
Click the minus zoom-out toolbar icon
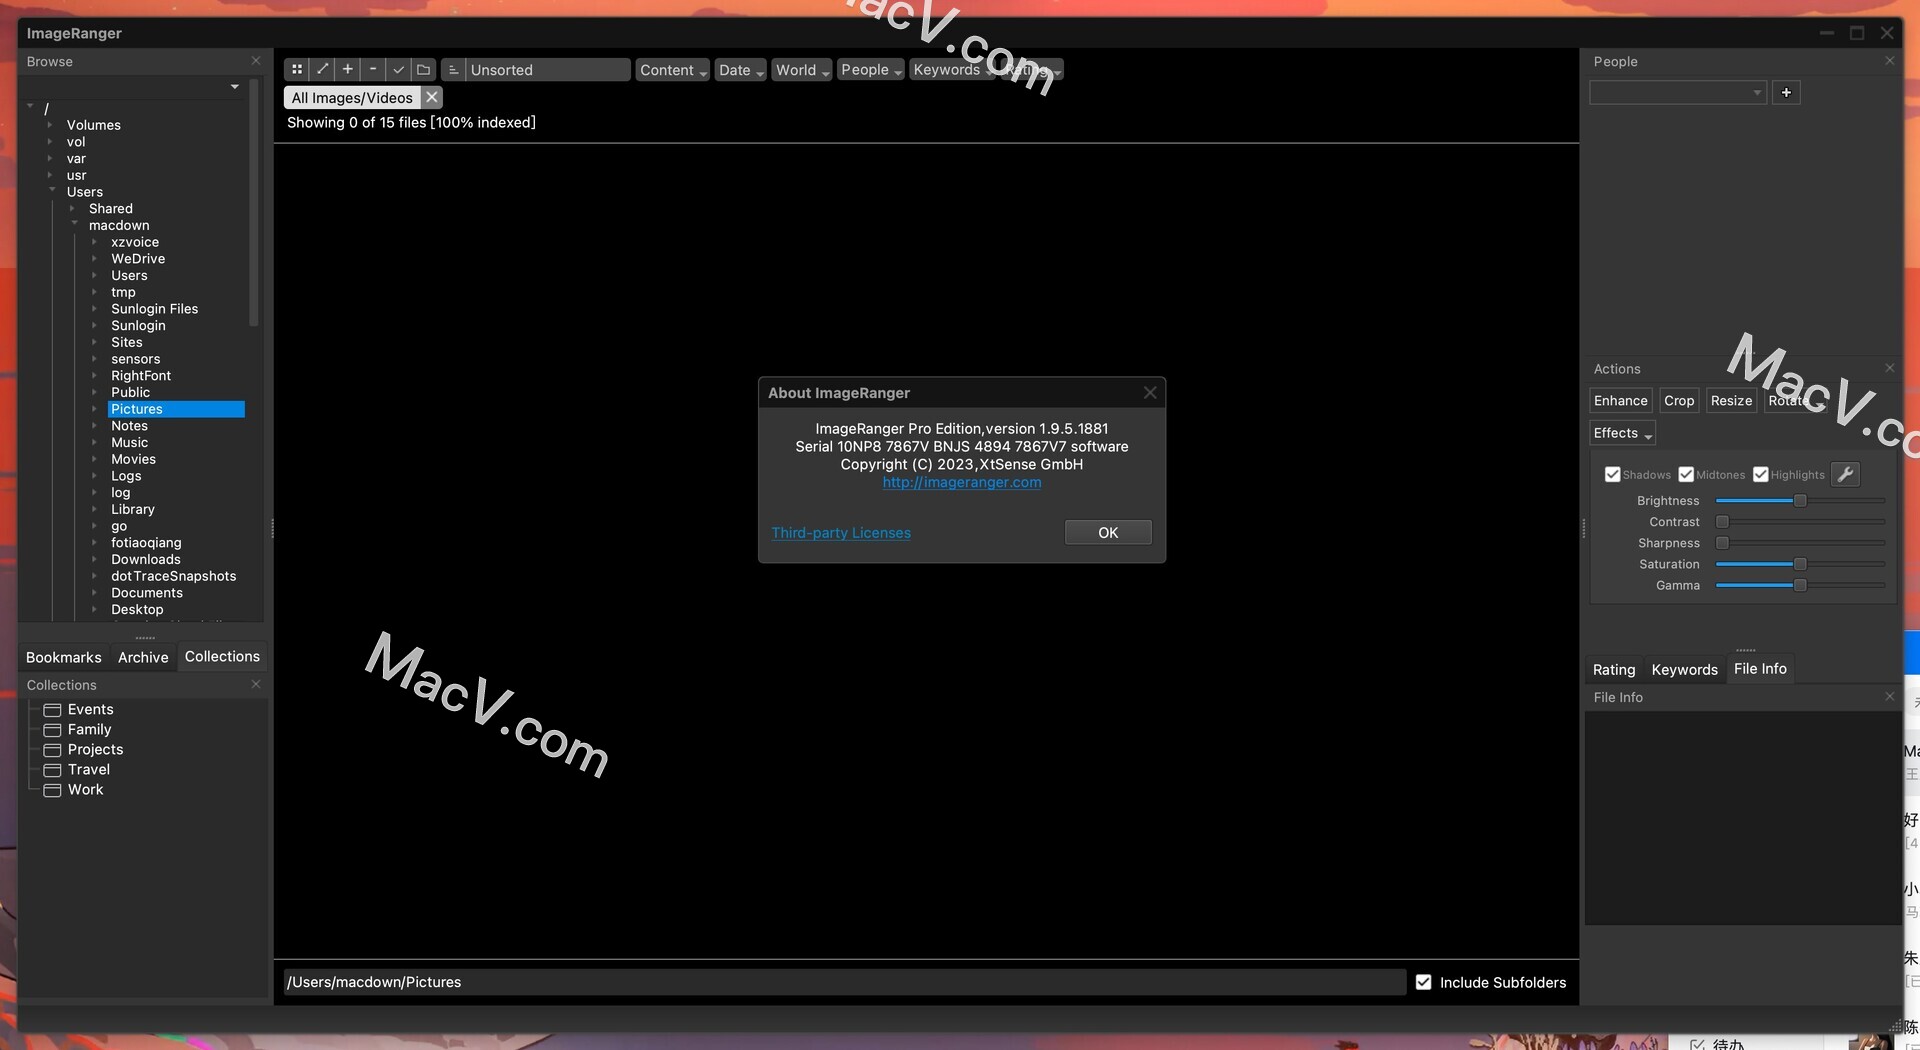click(373, 70)
